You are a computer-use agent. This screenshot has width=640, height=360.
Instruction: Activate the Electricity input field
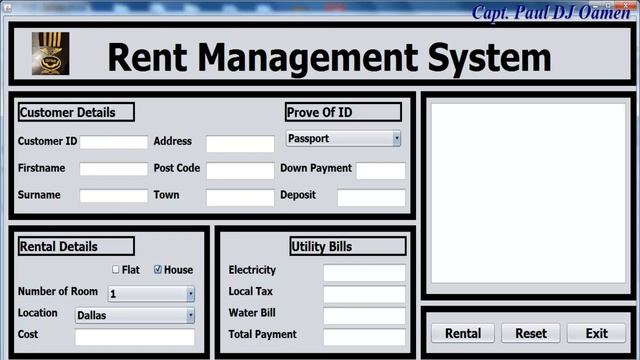click(x=364, y=273)
